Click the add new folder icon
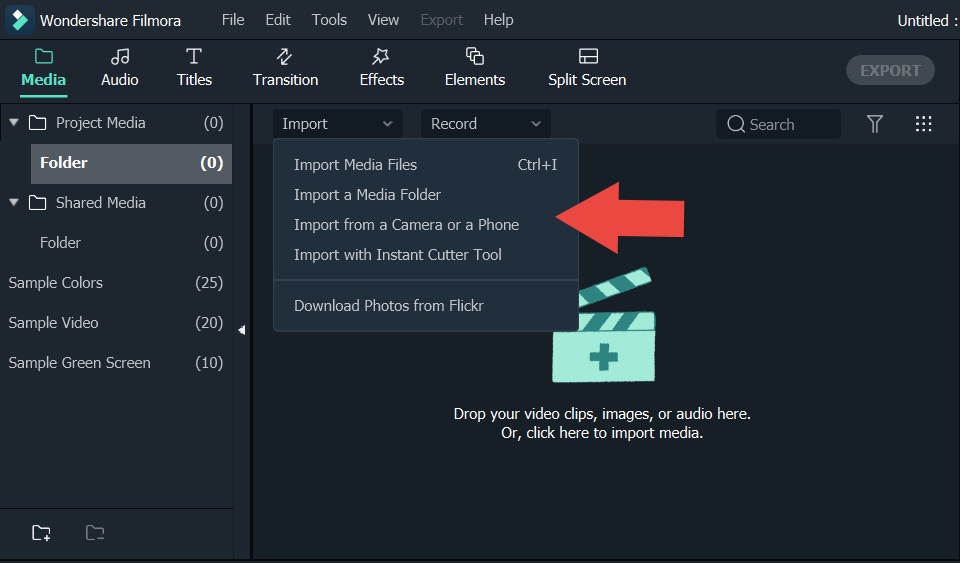 41,532
